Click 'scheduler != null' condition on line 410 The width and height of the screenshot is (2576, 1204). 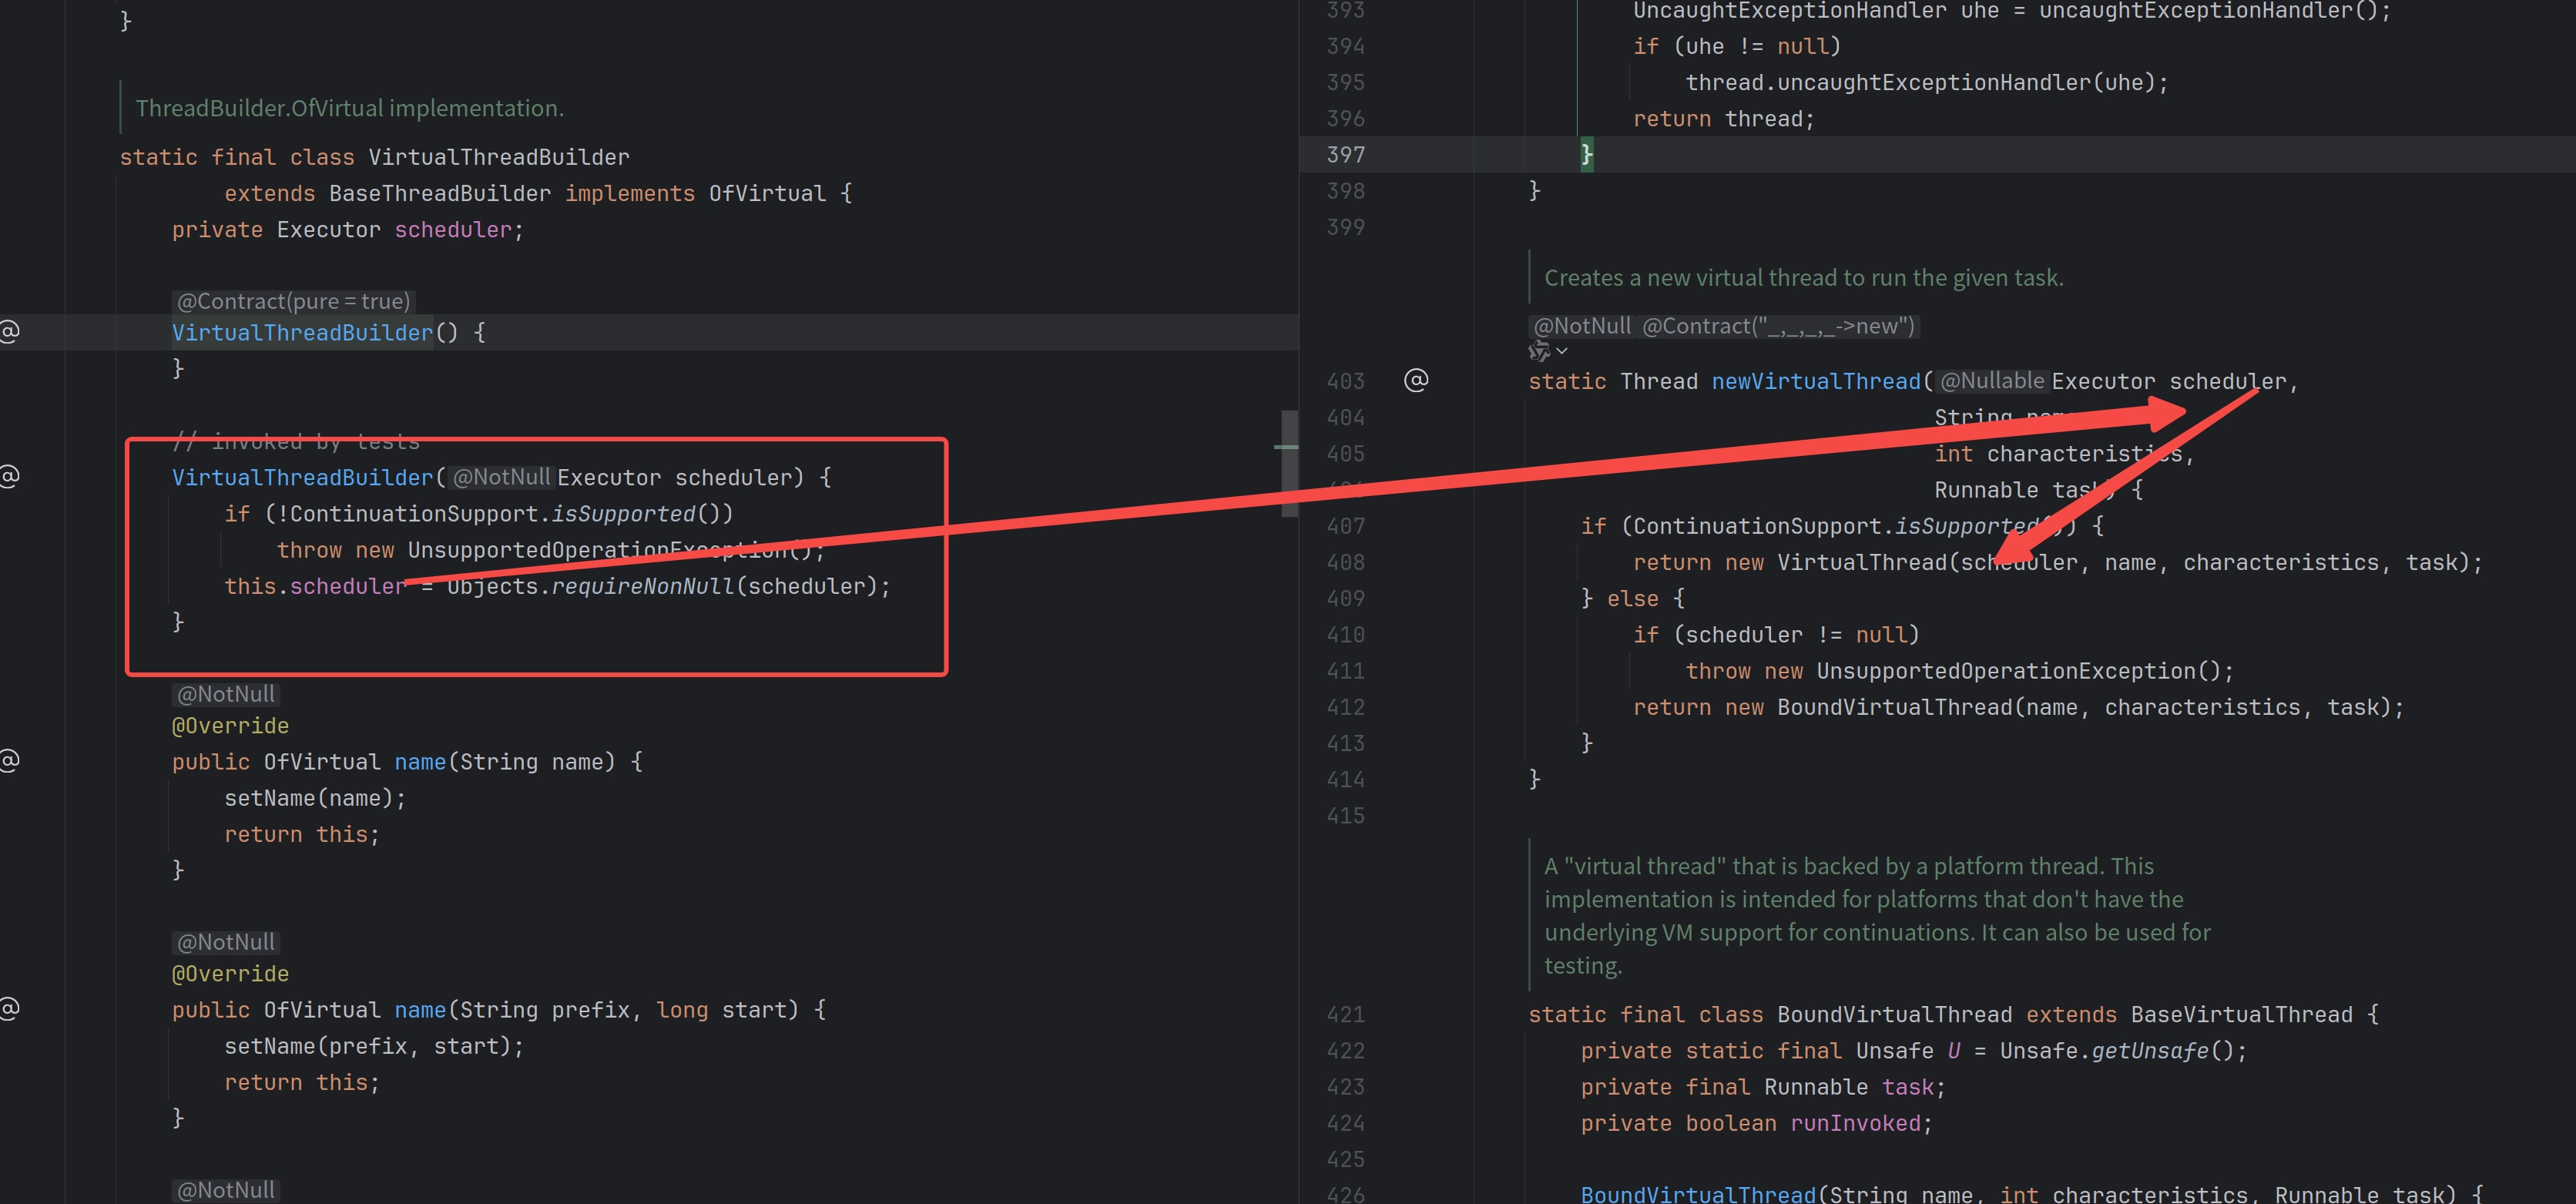click(x=1797, y=634)
